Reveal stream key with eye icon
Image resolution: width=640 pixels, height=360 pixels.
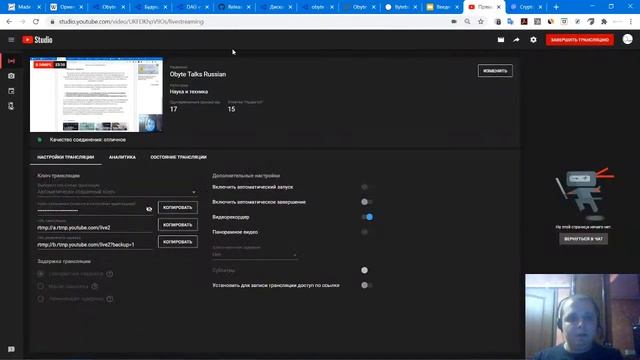coord(149,209)
